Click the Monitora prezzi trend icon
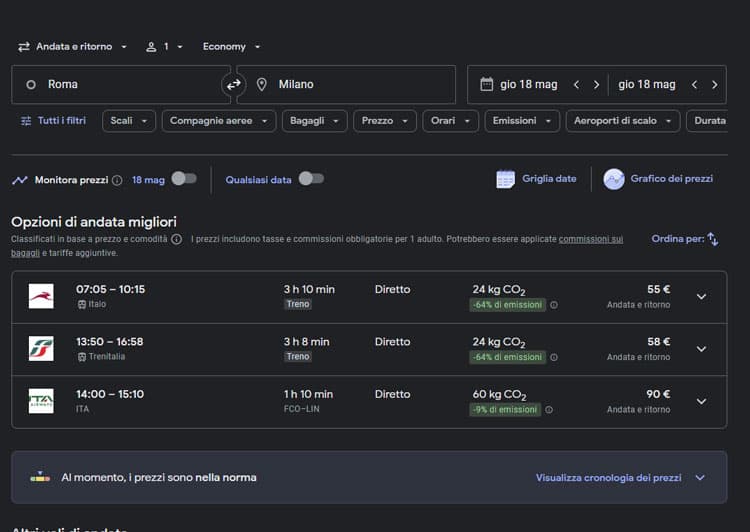The image size is (750, 532). pos(20,180)
